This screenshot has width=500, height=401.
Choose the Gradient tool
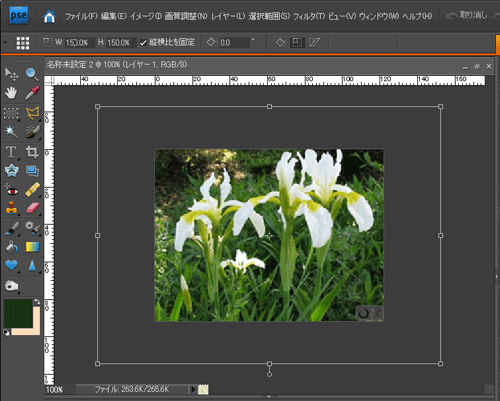pyautogui.click(x=32, y=247)
